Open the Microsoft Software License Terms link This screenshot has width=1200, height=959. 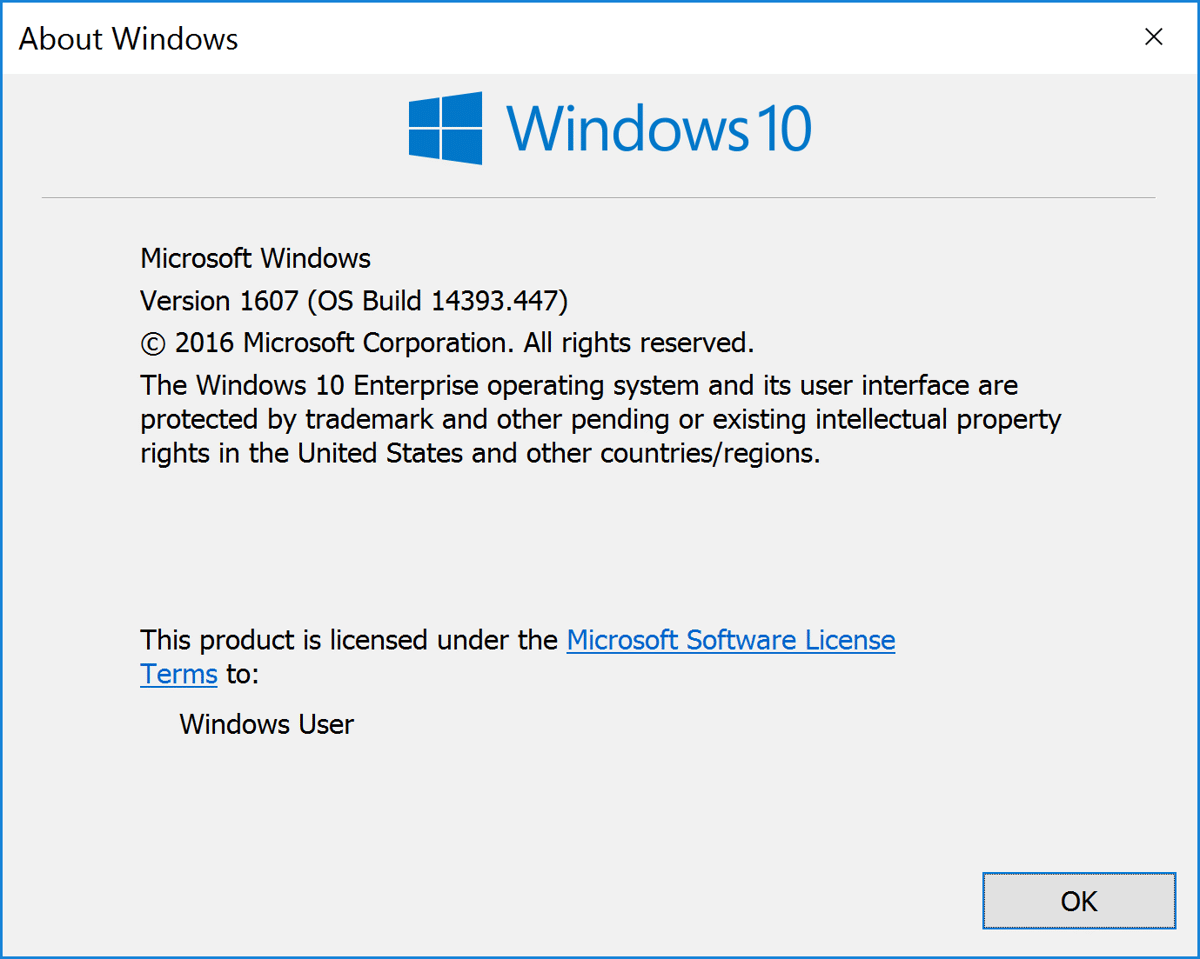tap(730, 640)
